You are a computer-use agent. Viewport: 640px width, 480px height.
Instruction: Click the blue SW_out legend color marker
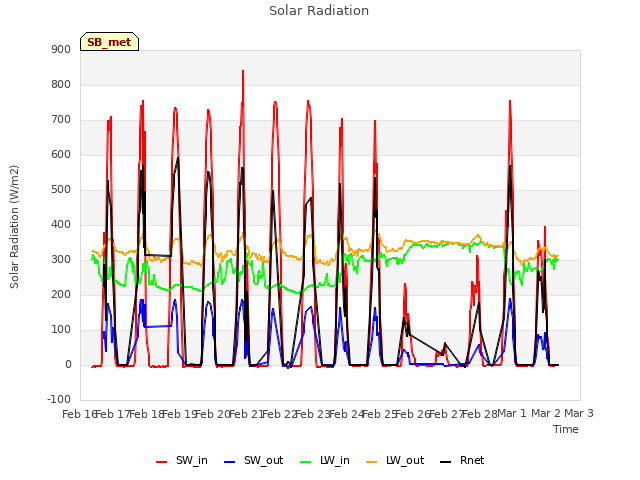230,462
